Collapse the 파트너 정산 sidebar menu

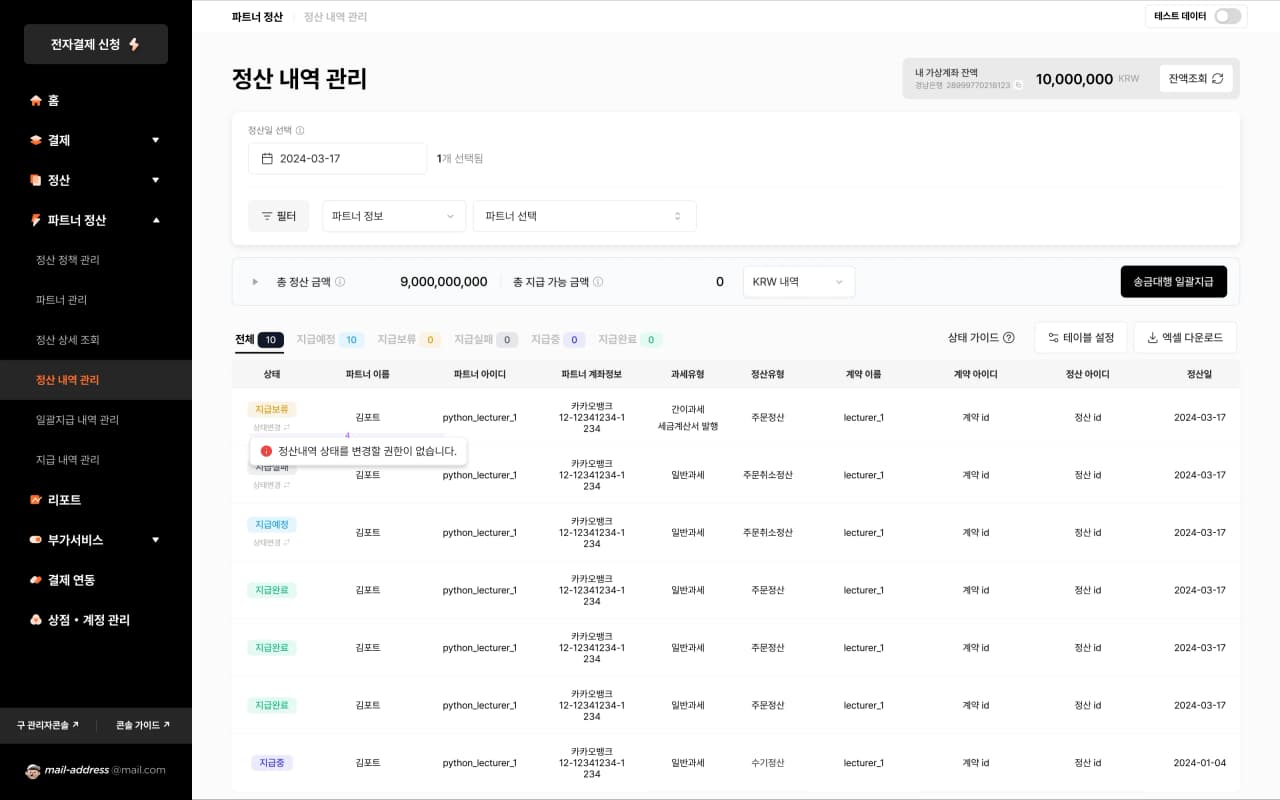156,220
